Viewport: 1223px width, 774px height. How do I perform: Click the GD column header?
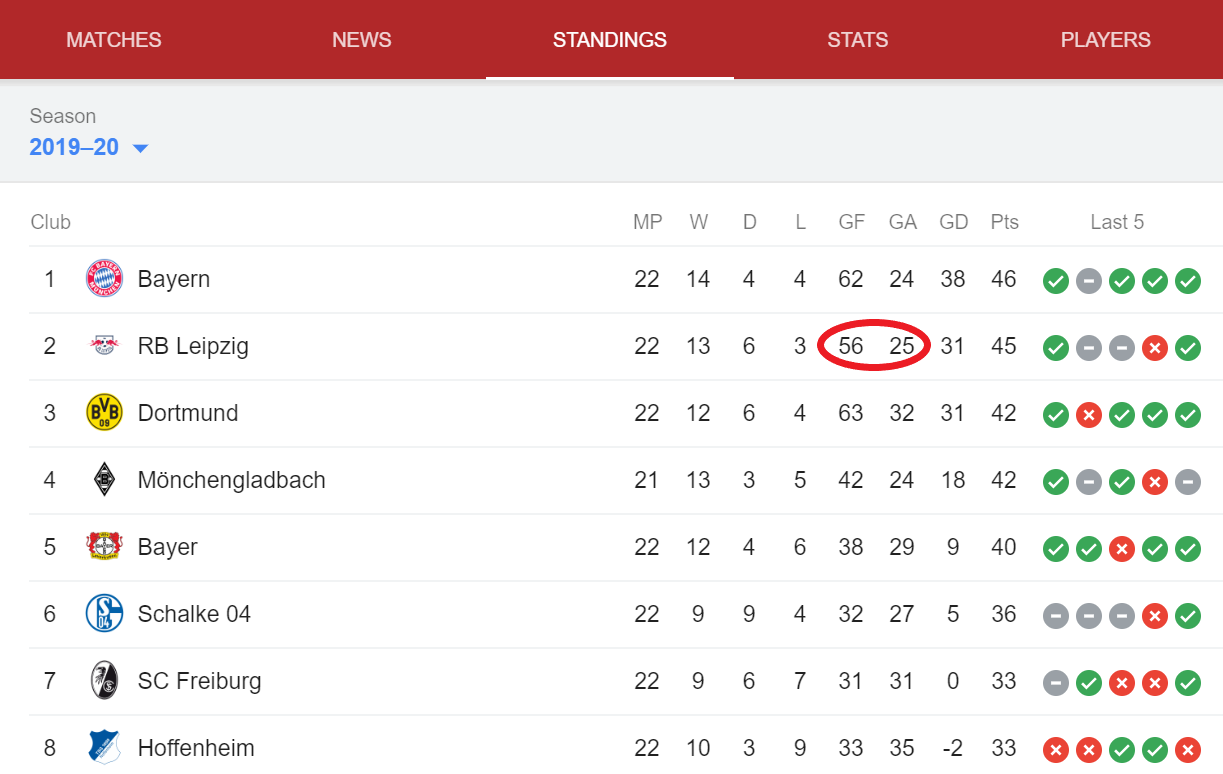click(x=954, y=222)
